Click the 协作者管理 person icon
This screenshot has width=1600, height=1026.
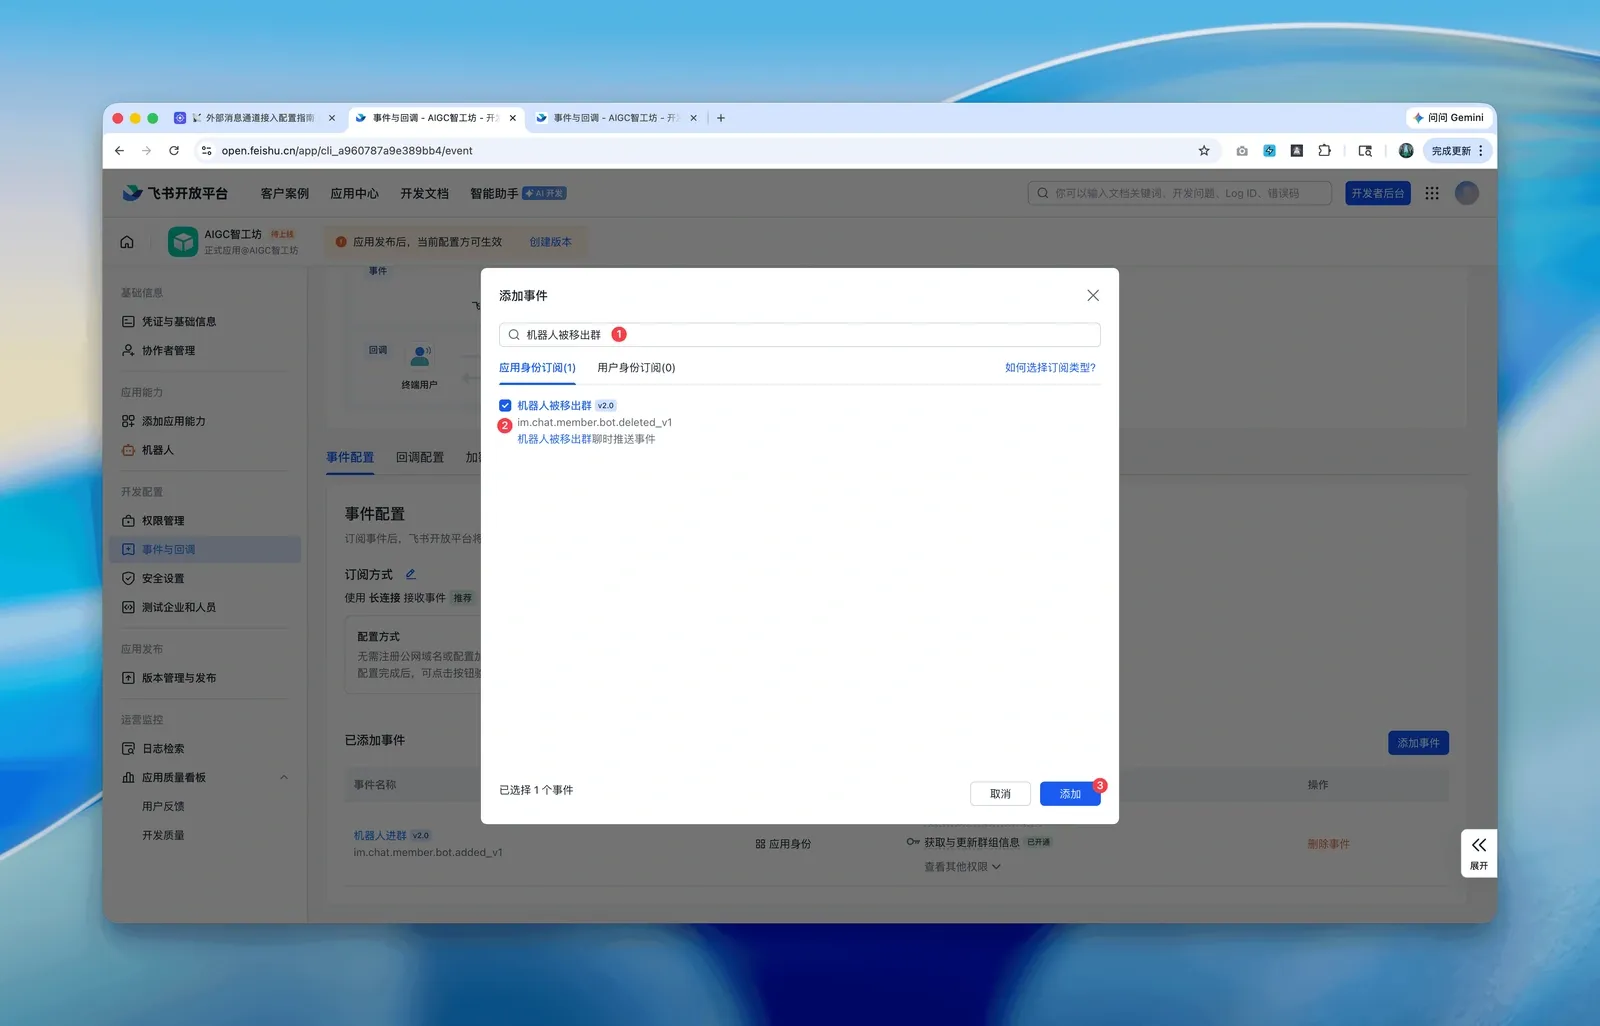coord(128,351)
